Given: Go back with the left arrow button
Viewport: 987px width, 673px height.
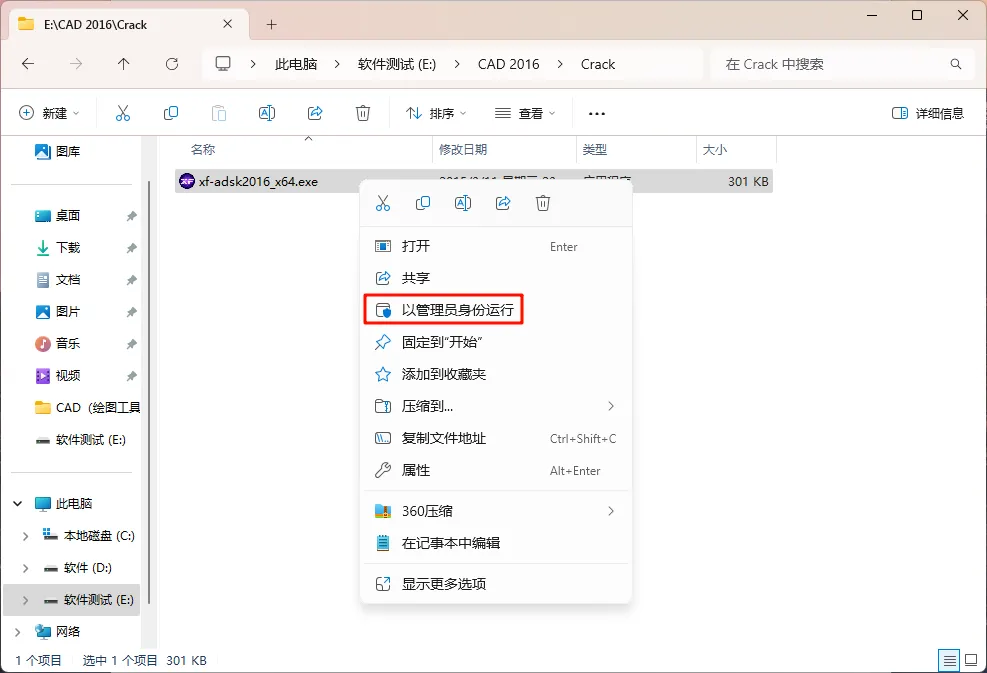Looking at the screenshot, I should (x=28, y=64).
